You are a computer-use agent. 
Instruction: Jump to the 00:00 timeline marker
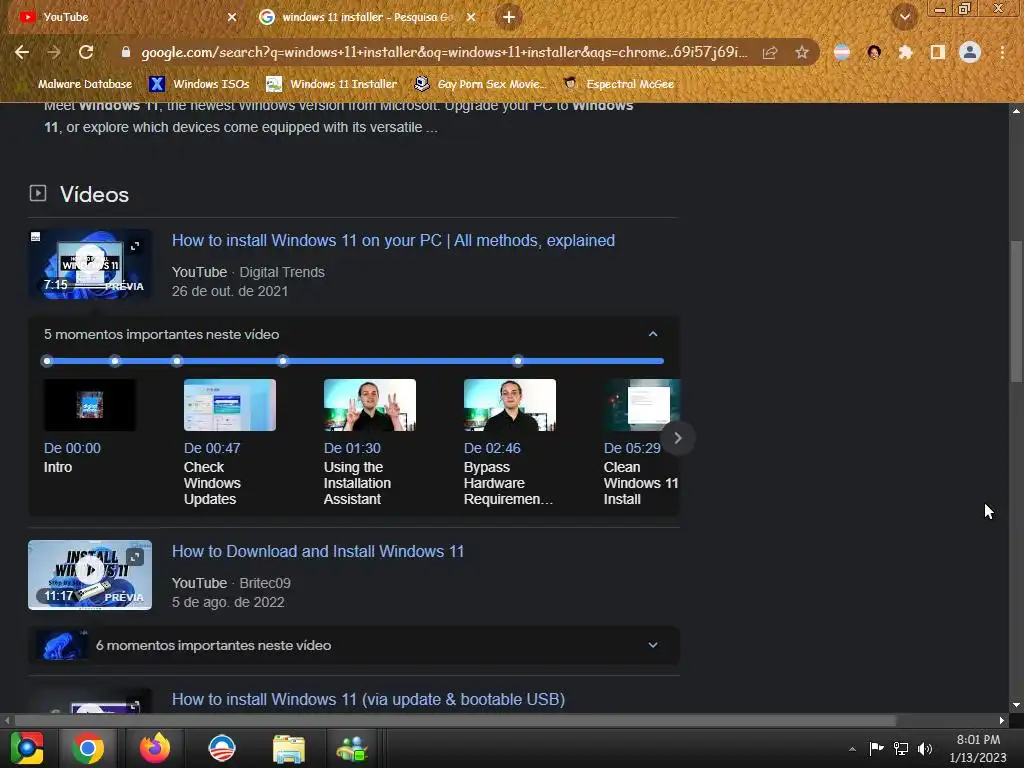coord(46,360)
